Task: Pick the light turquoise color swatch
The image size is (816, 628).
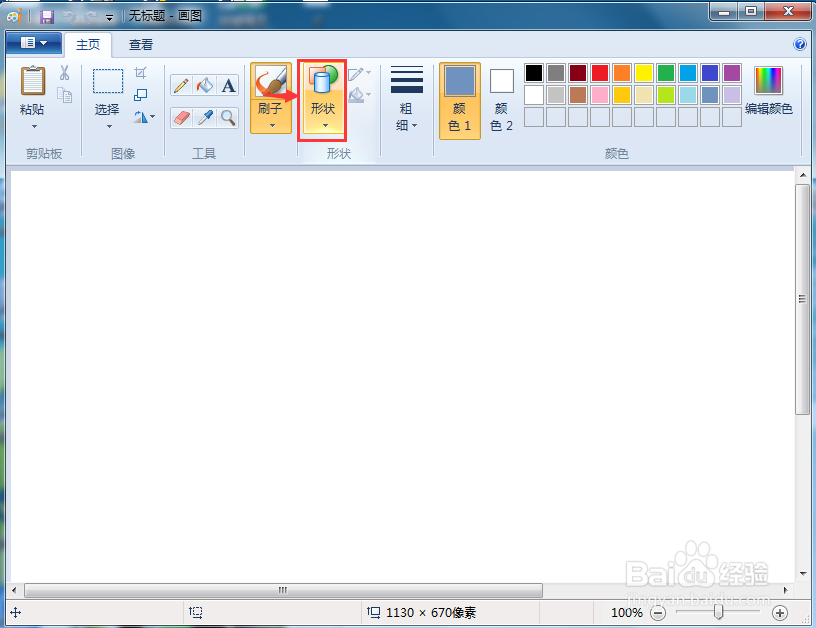Action: pos(687,95)
